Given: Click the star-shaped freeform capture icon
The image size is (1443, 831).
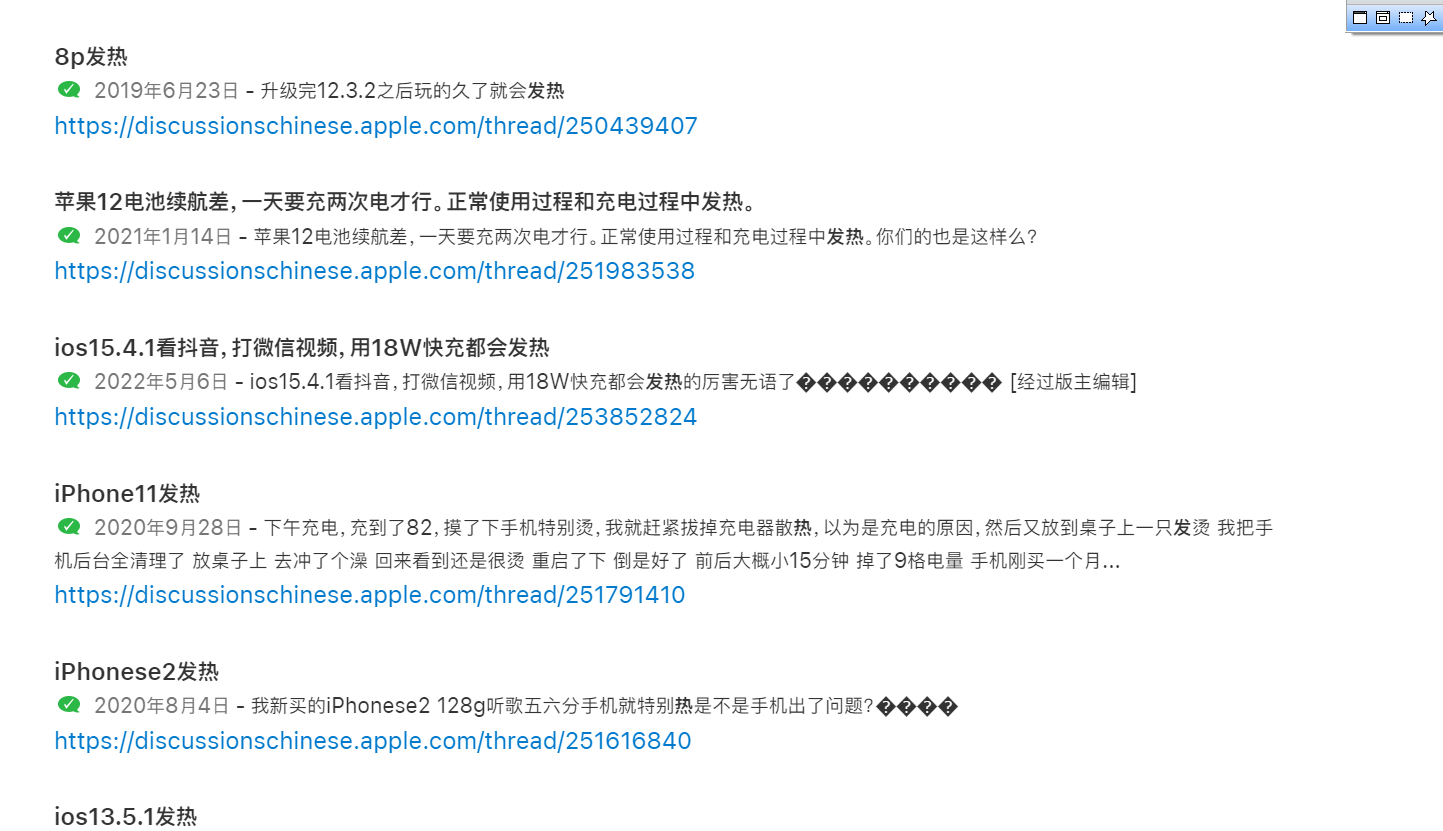Looking at the screenshot, I should pyautogui.click(x=1429, y=17).
